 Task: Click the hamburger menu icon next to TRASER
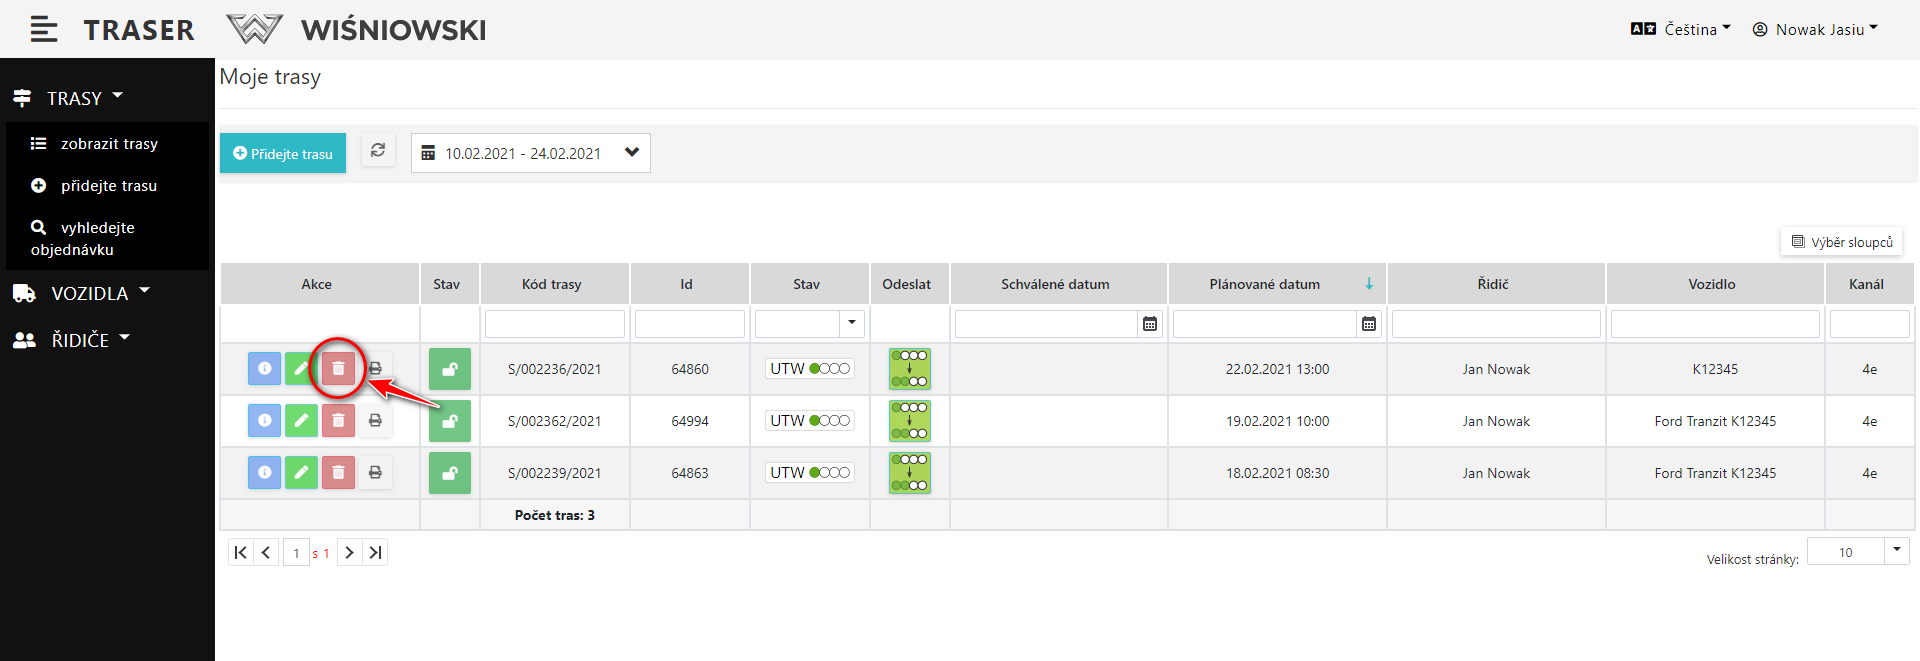43,30
